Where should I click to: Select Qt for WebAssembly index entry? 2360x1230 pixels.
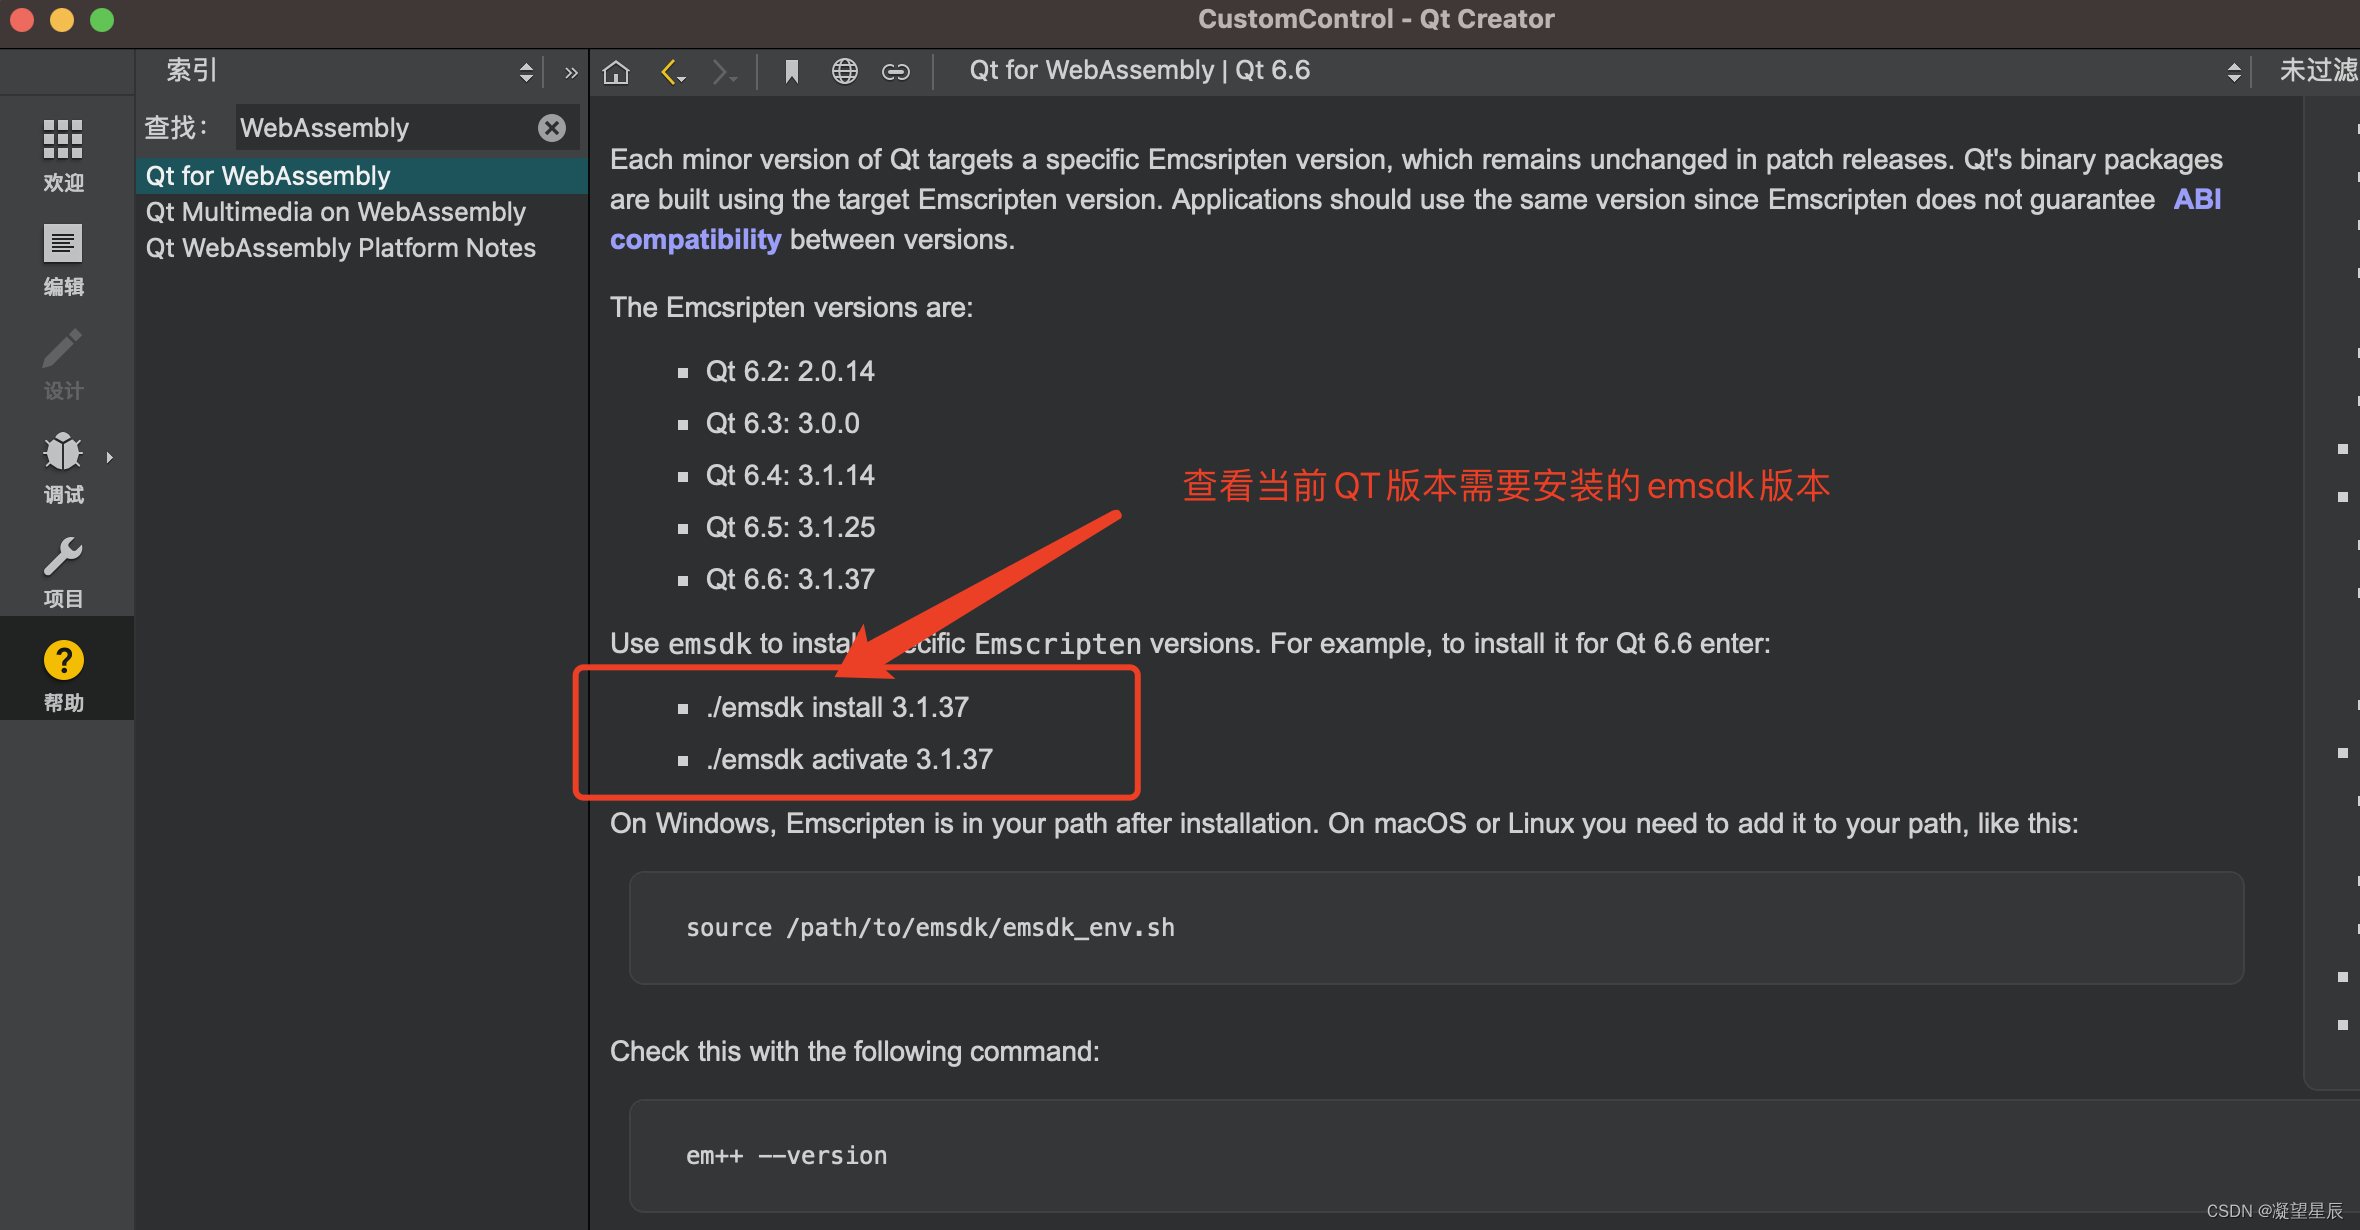[362, 176]
